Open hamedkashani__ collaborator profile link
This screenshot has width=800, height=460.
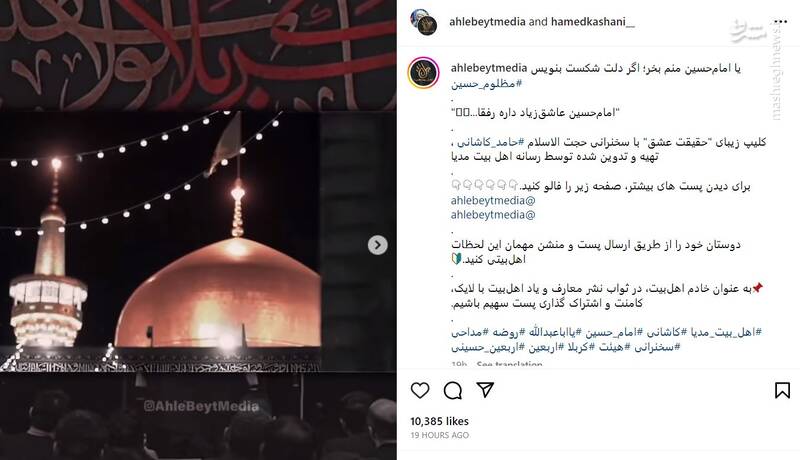coord(593,22)
